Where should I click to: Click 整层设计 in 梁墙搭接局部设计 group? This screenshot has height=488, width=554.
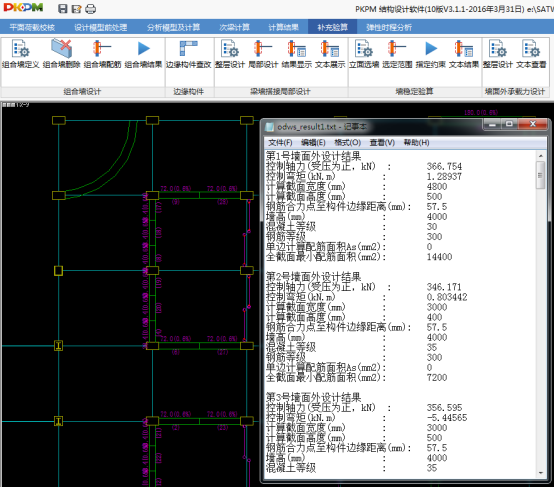pyautogui.click(x=230, y=54)
